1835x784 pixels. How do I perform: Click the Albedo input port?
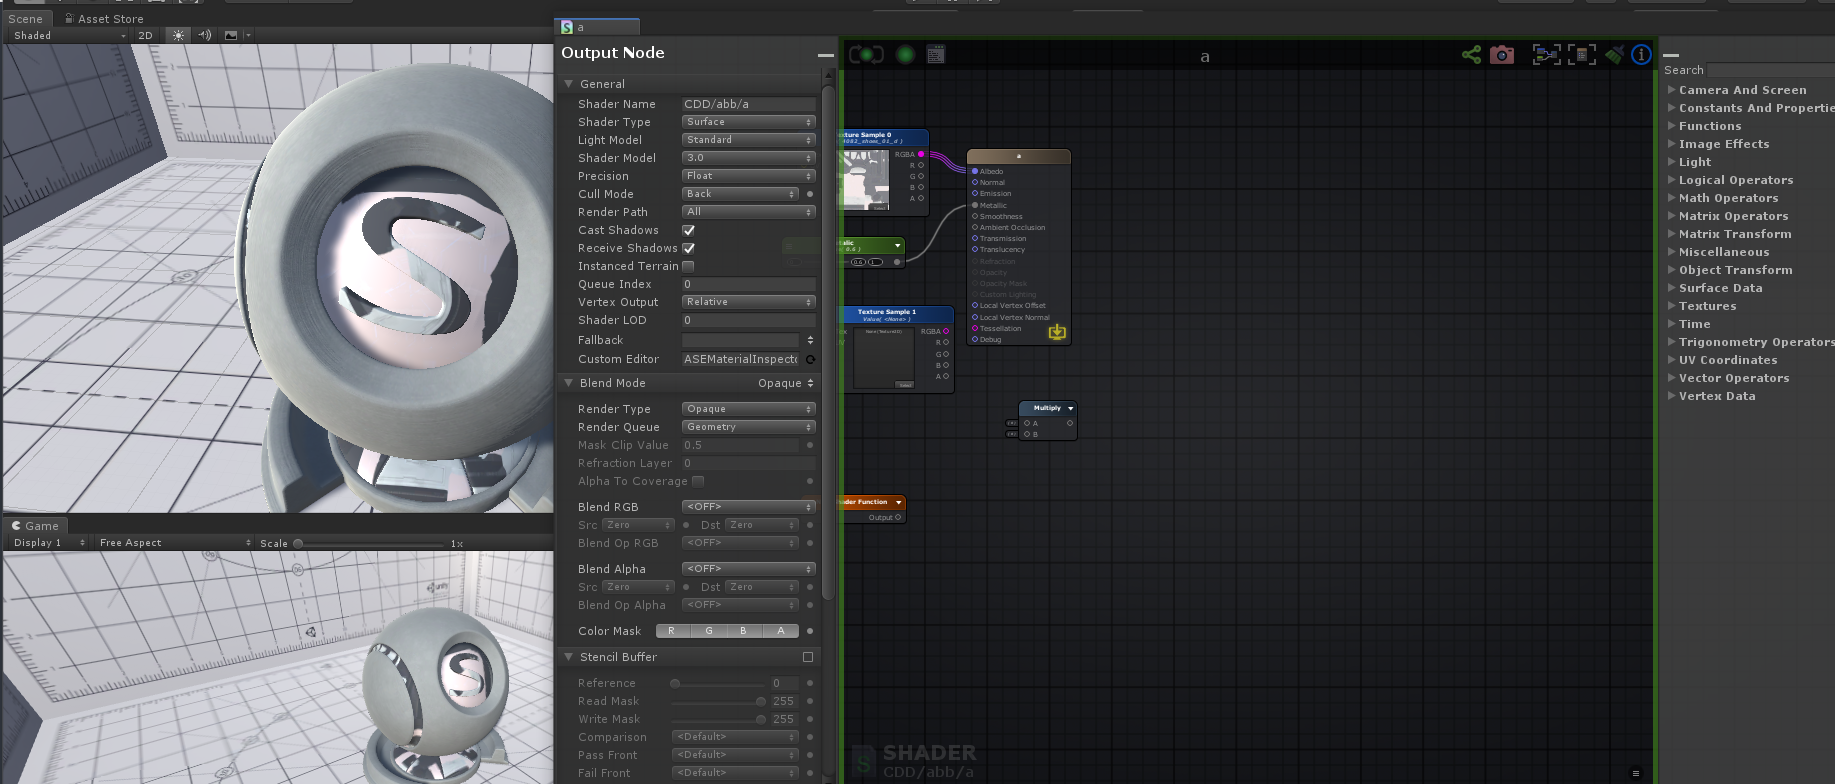[975, 171]
